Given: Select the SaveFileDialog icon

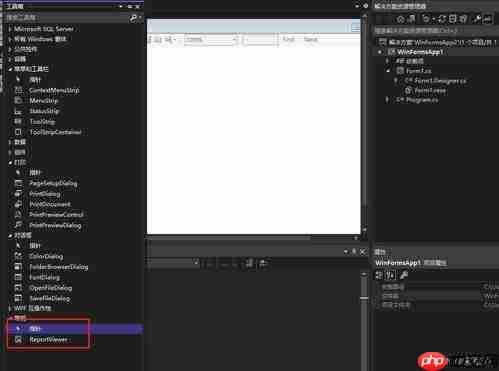Looking at the screenshot, I should (18, 298).
